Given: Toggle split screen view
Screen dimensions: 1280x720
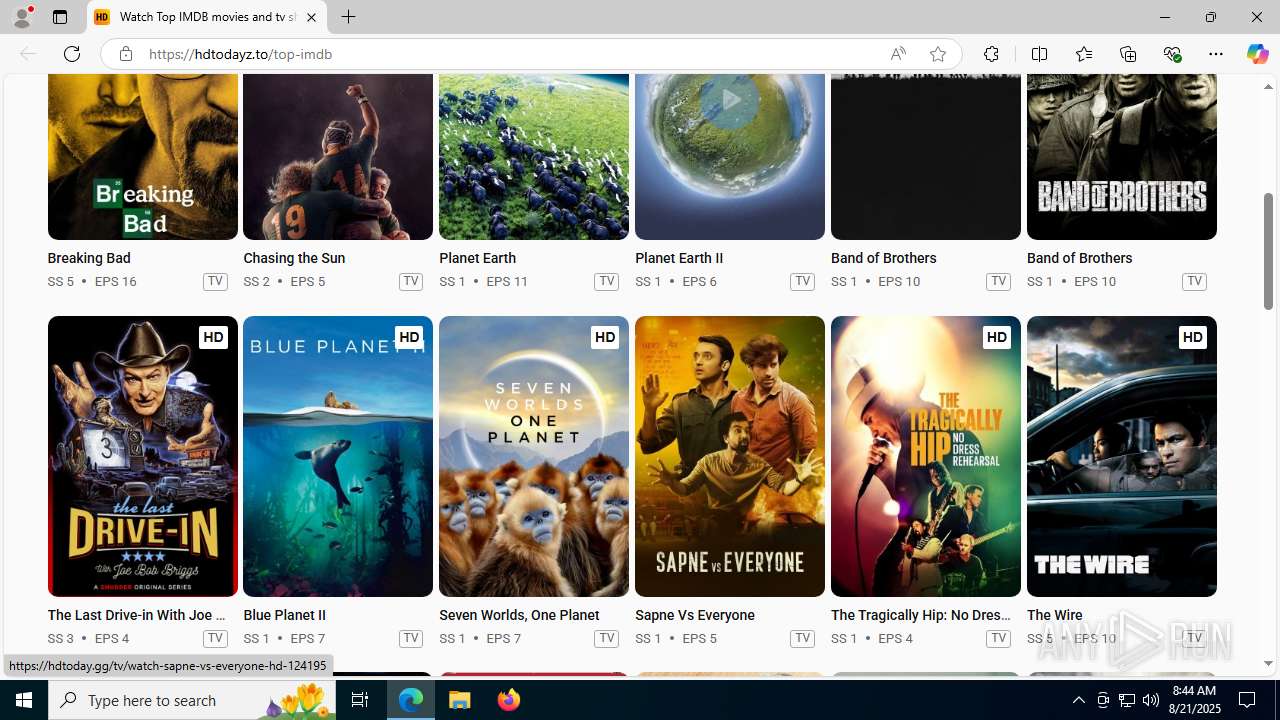Looking at the screenshot, I should 1039,54.
